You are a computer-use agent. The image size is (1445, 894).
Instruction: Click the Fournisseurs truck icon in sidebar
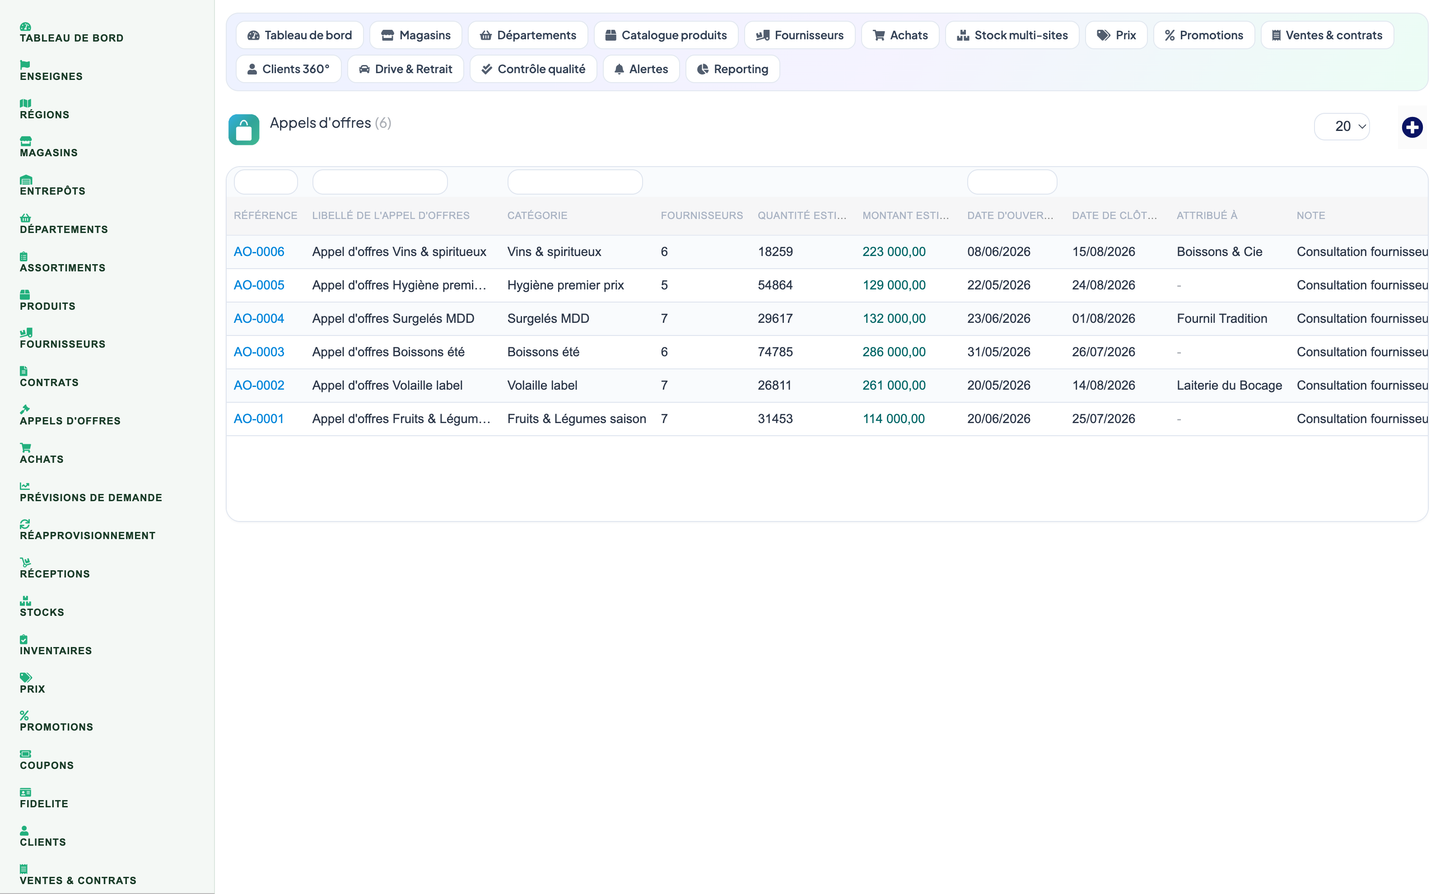coord(26,333)
